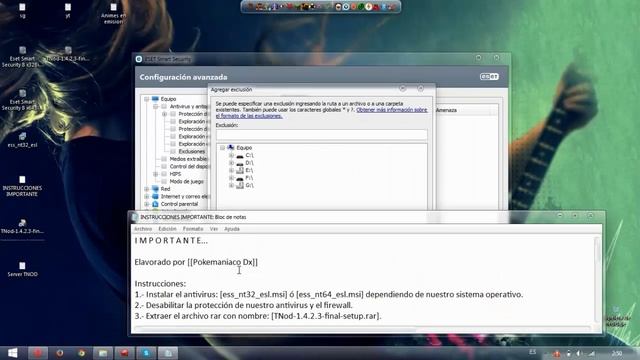
Task: Open Ayuda menu in Notepad
Action: [232, 229]
